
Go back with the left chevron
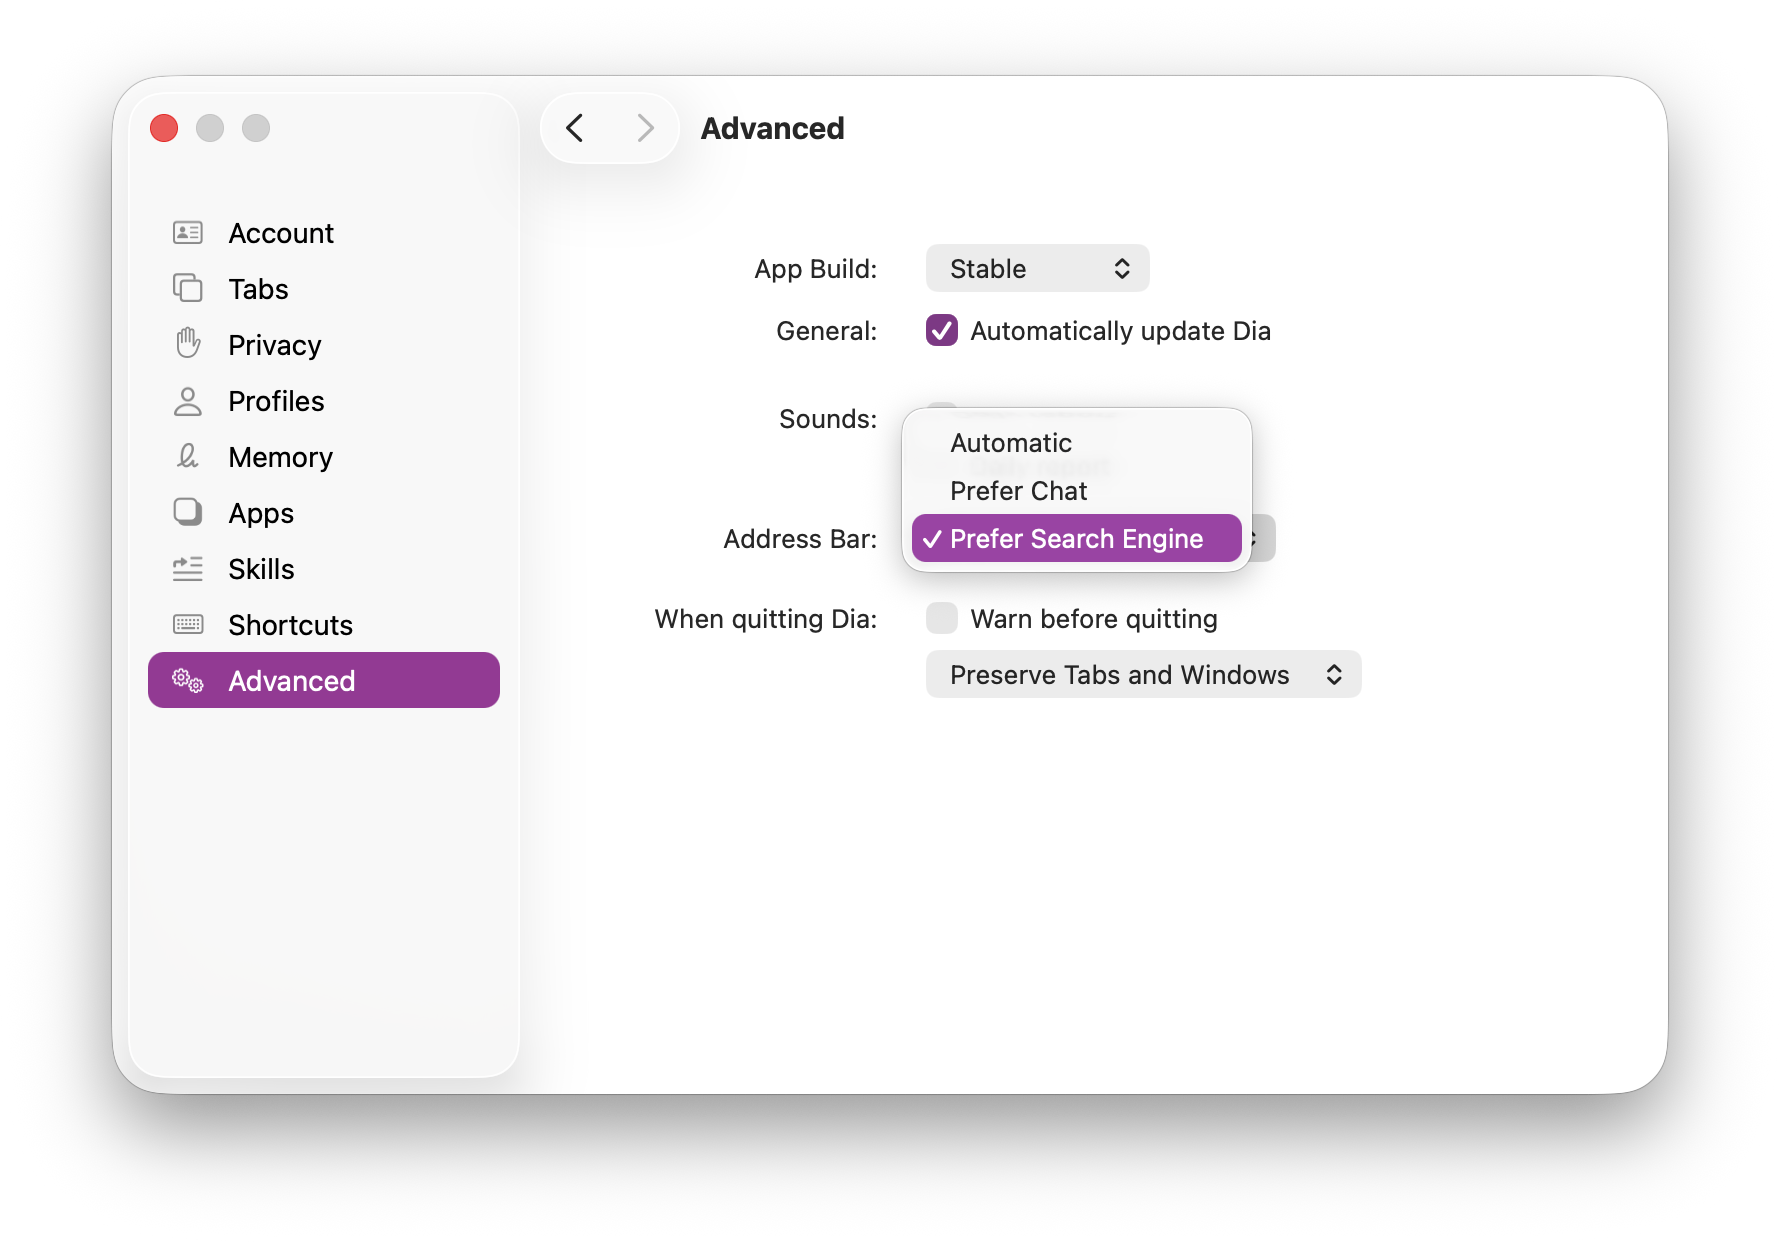pyautogui.click(x=575, y=128)
